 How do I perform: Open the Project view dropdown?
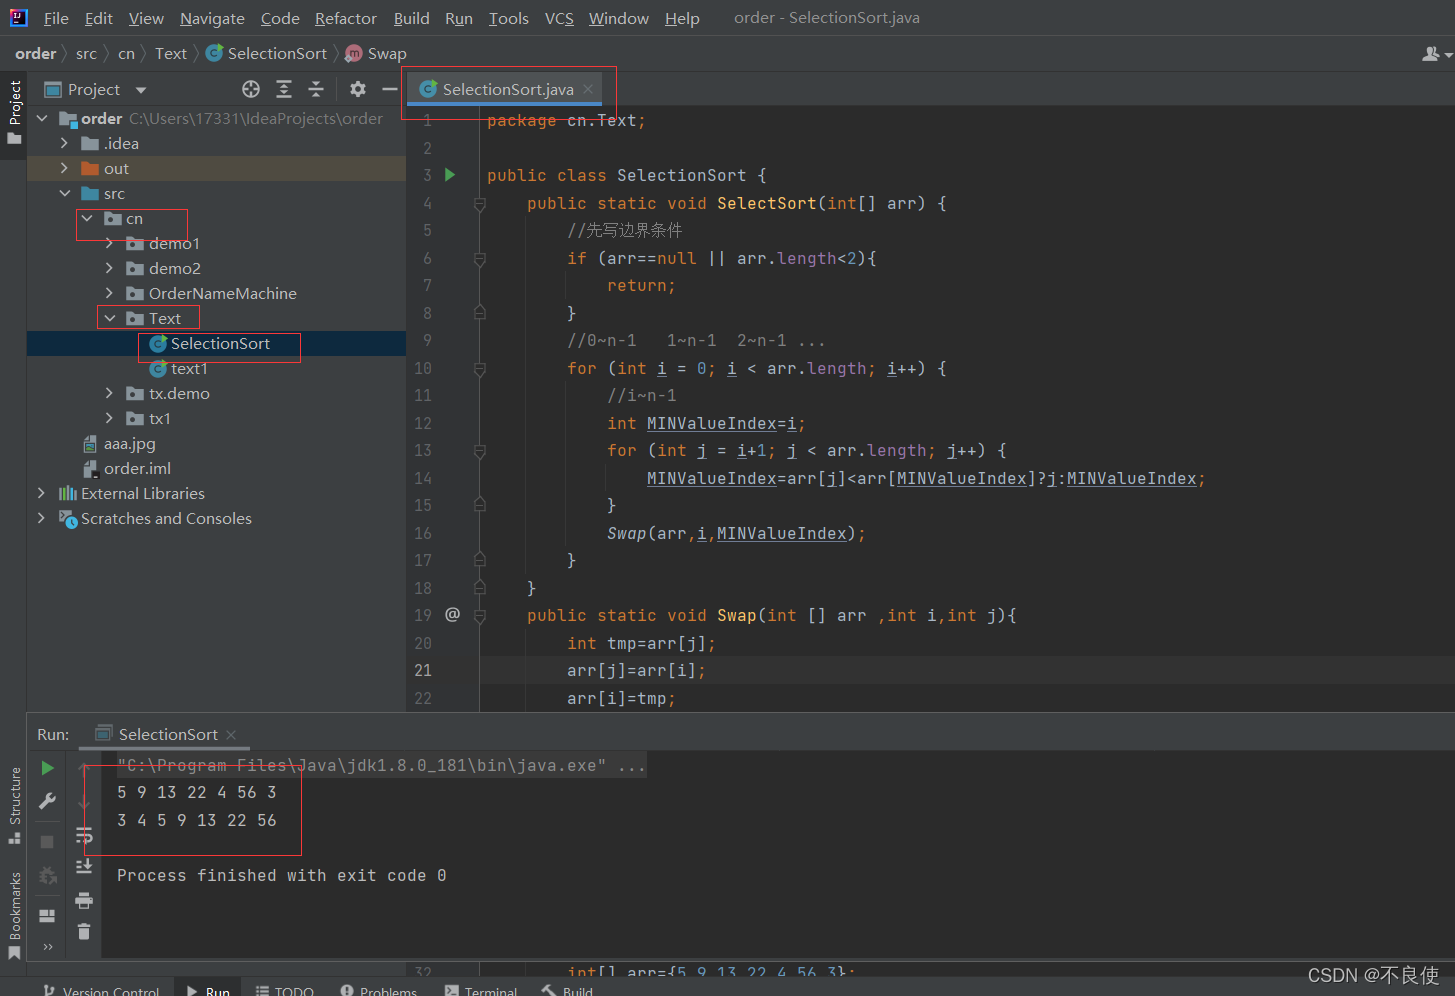coord(141,90)
